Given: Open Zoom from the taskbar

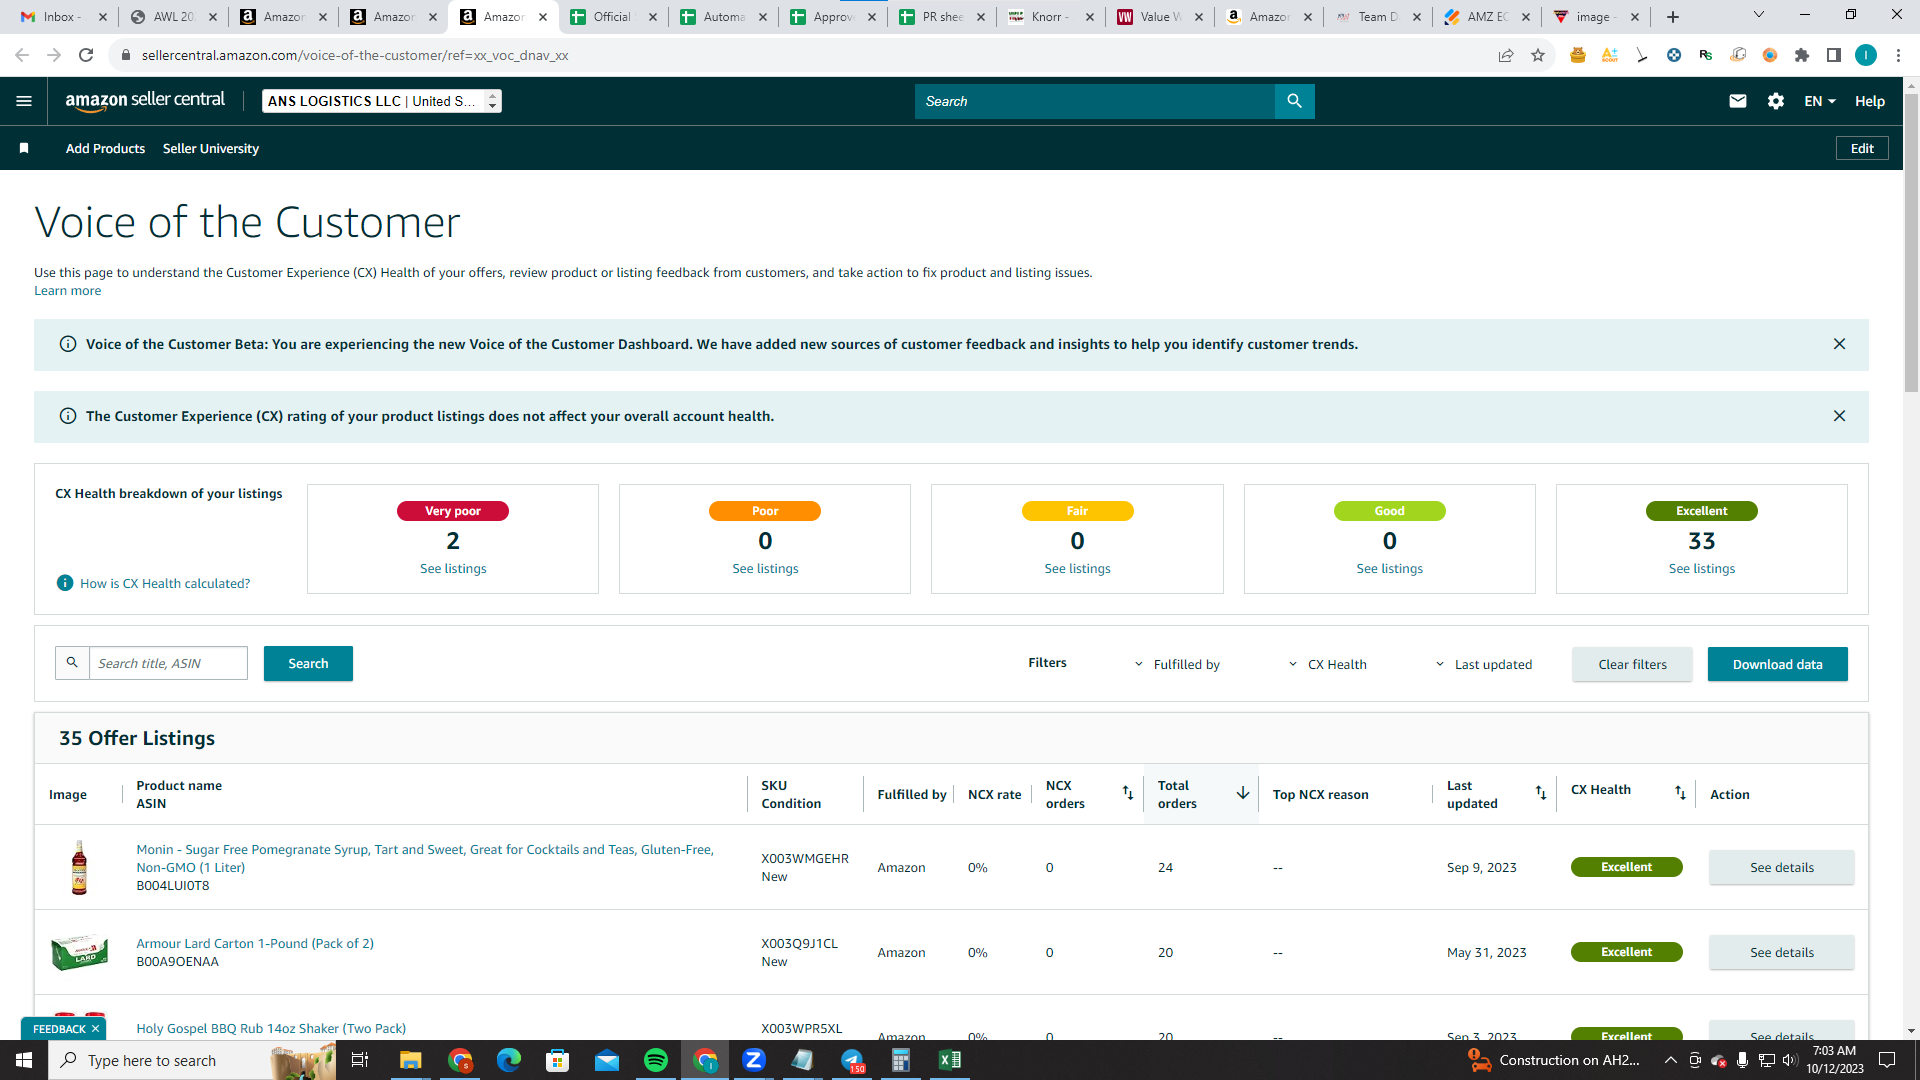Looking at the screenshot, I should tap(754, 1060).
